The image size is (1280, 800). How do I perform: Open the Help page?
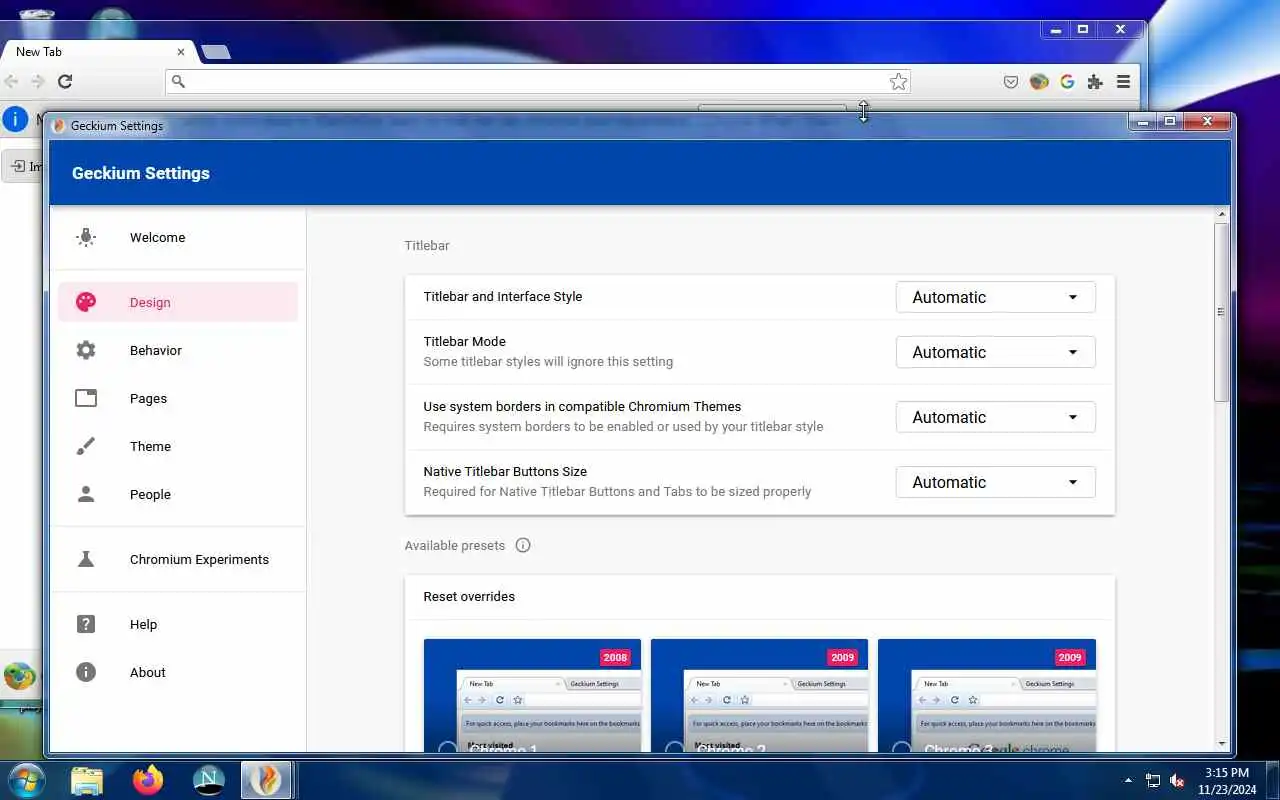pyautogui.click(x=178, y=624)
